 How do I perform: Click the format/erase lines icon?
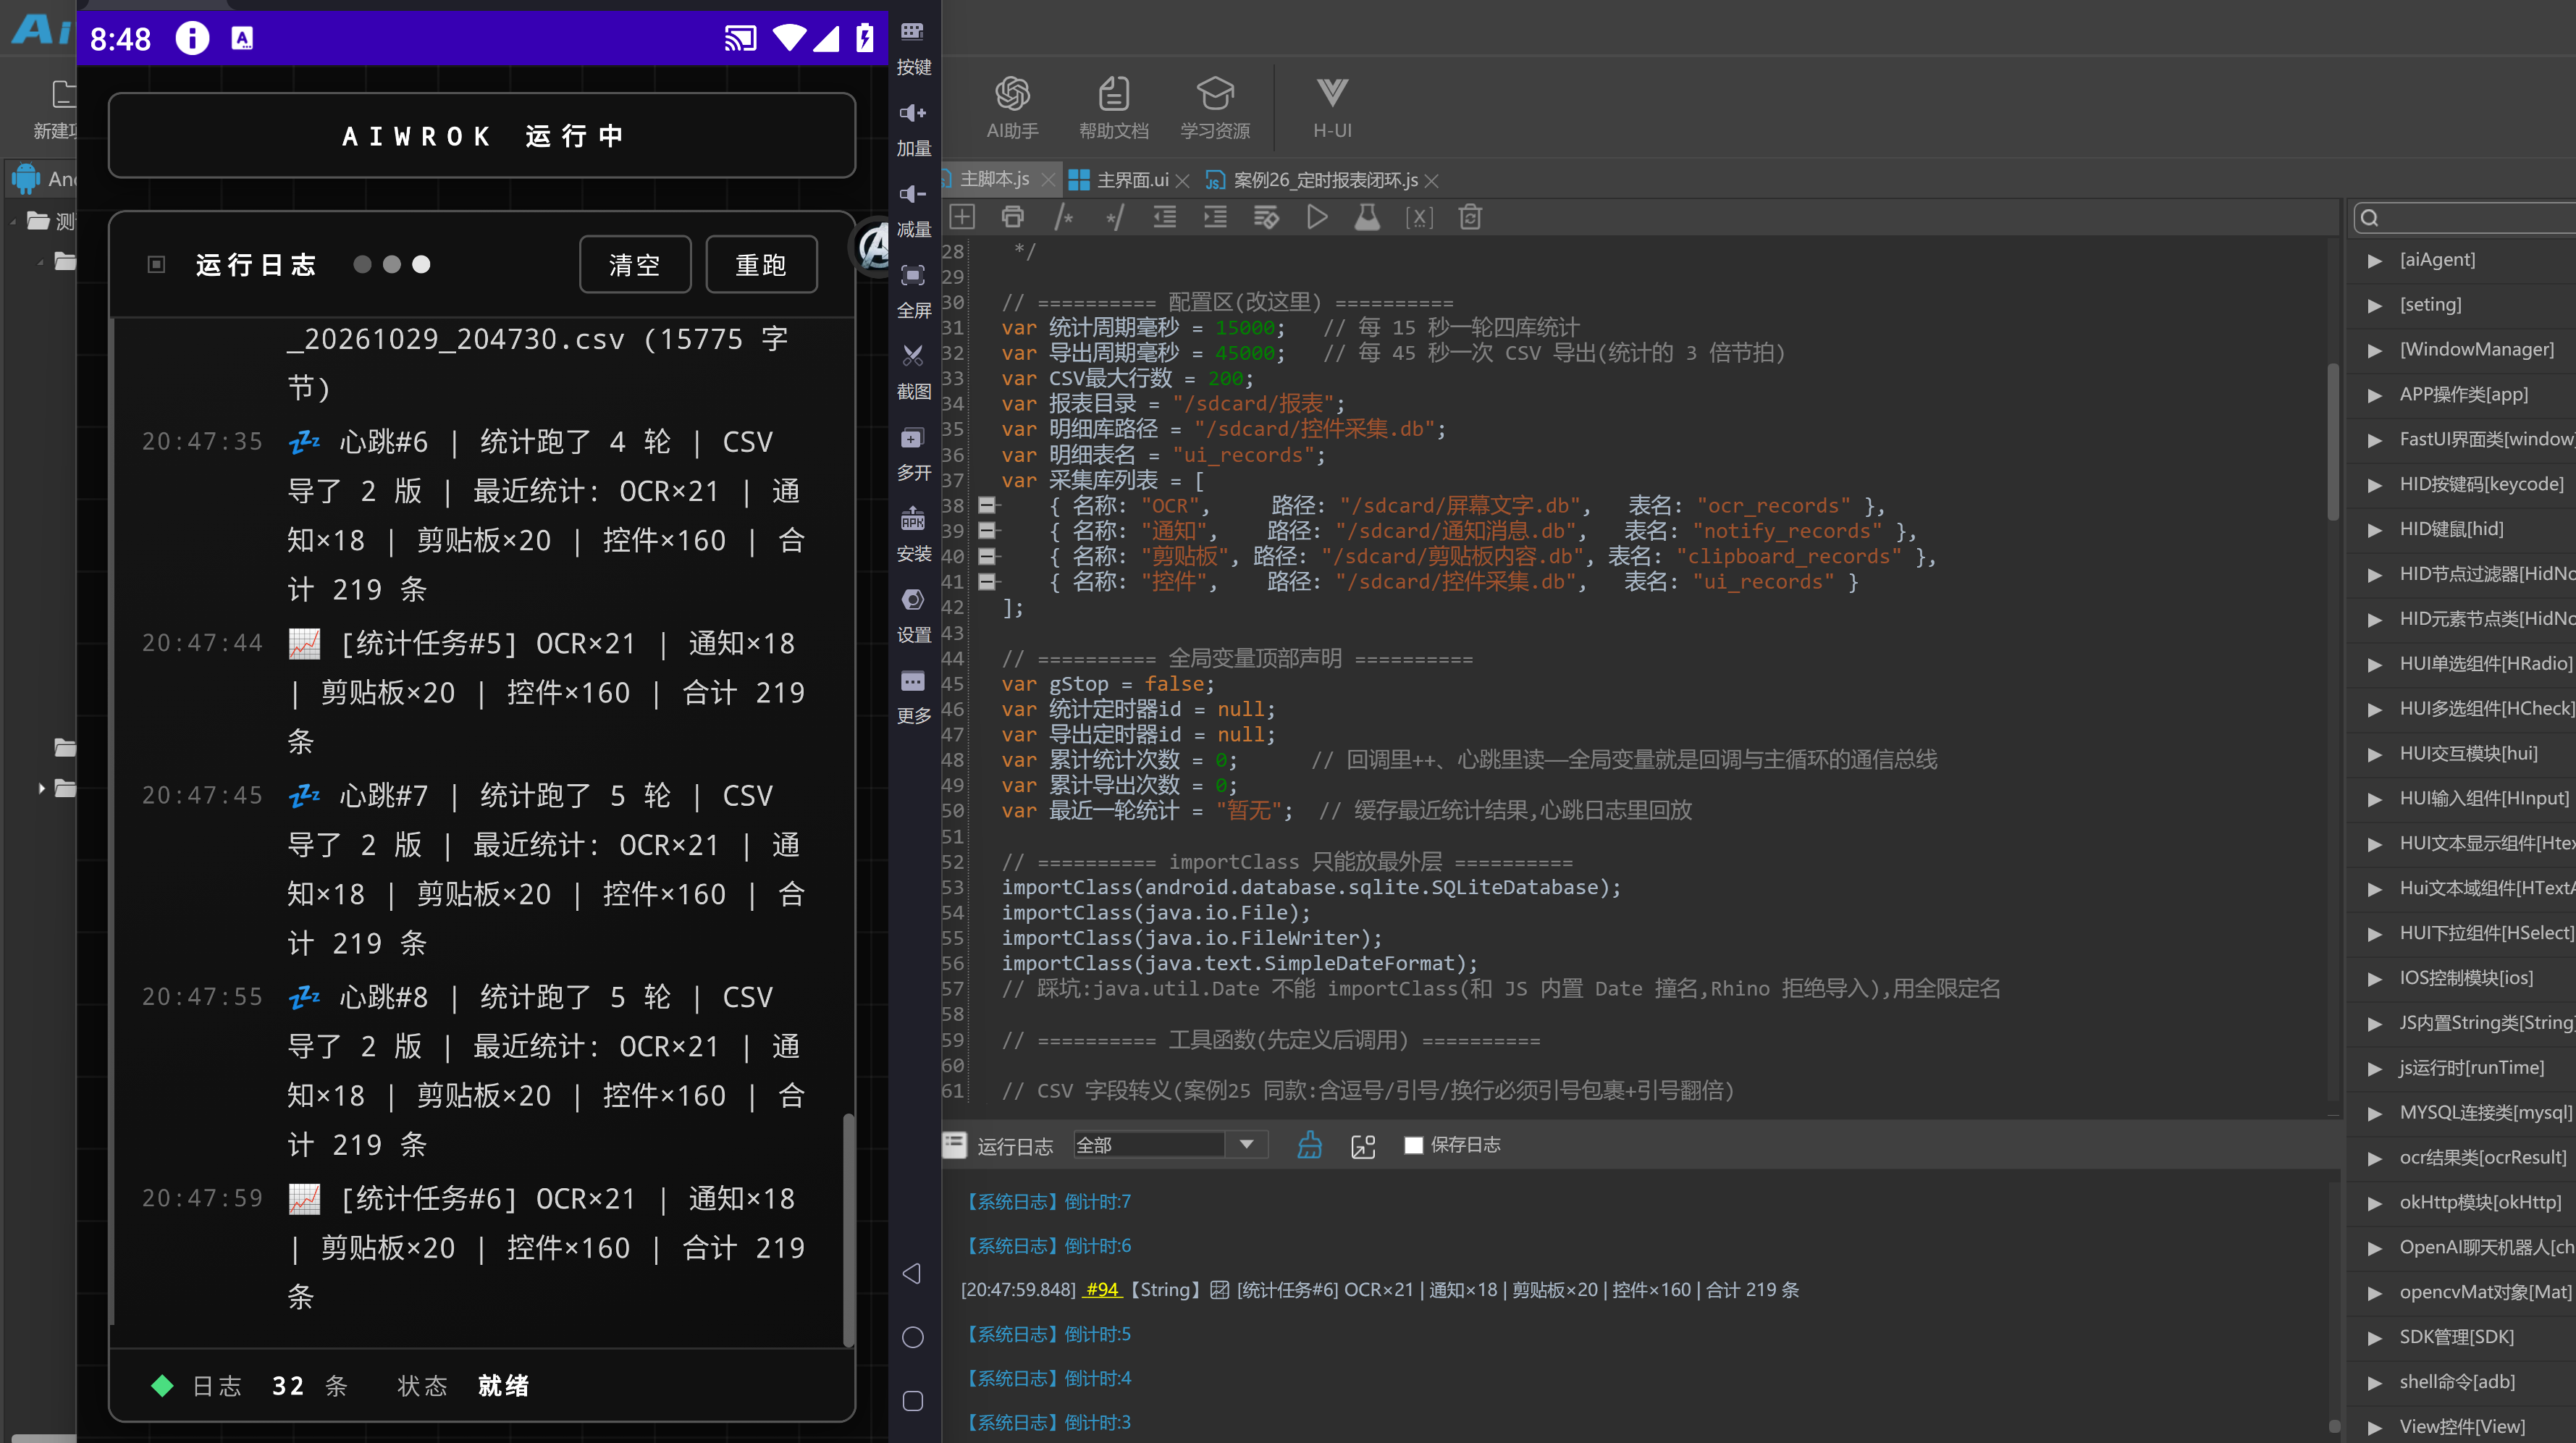pyautogui.click(x=1266, y=217)
